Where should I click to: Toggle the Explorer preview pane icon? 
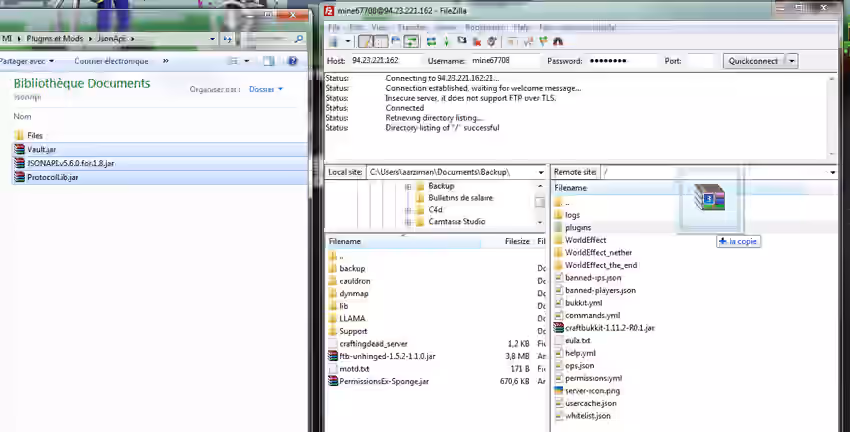click(269, 61)
